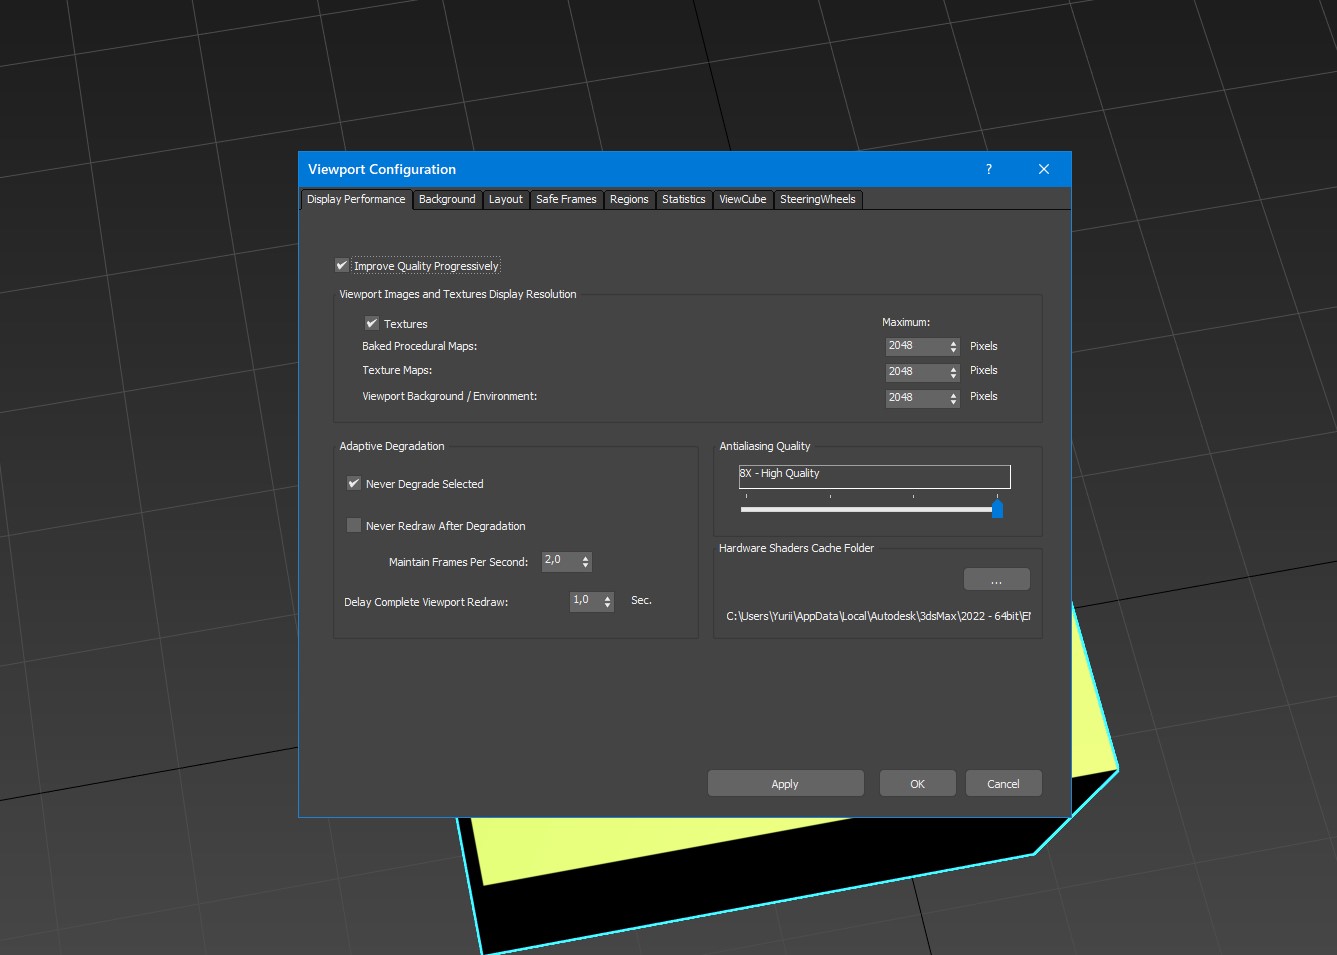The height and width of the screenshot is (955, 1337).
Task: Open the SteeringWheels tab
Action: (817, 200)
